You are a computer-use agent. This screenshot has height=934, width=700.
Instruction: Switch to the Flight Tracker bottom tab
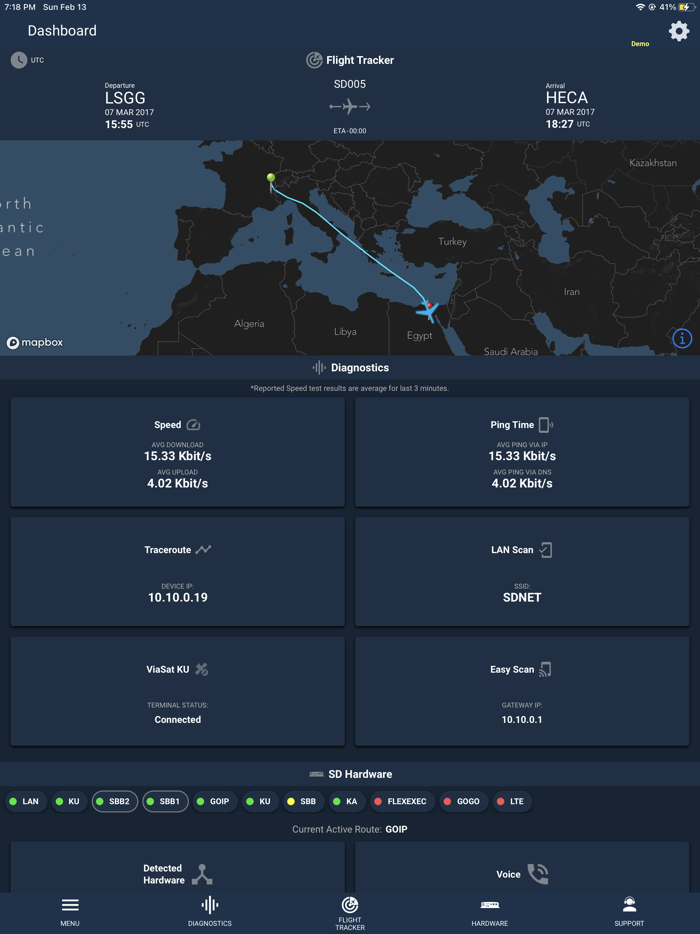pos(350,914)
